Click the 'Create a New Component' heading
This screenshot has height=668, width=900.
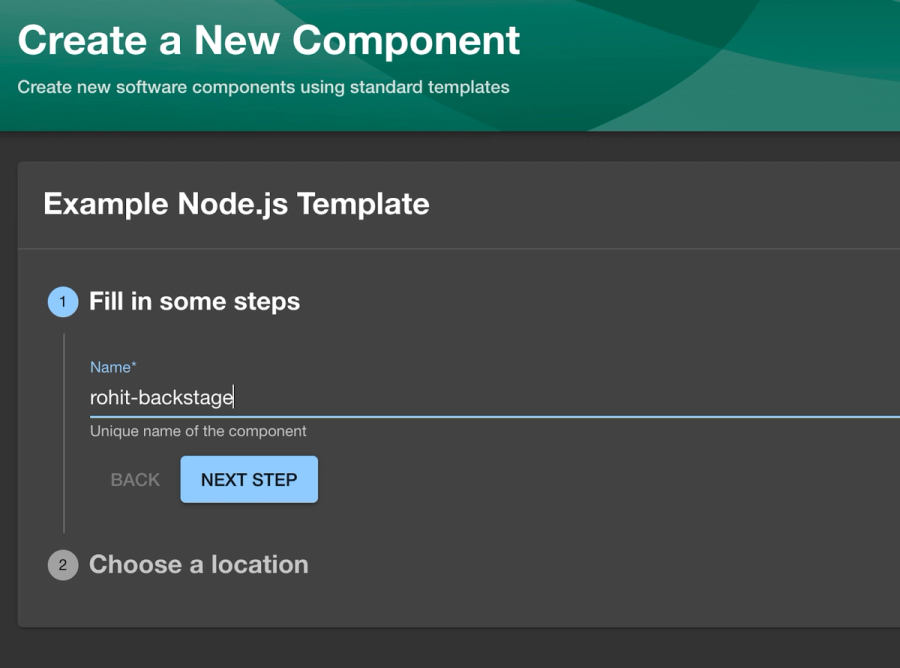(269, 41)
